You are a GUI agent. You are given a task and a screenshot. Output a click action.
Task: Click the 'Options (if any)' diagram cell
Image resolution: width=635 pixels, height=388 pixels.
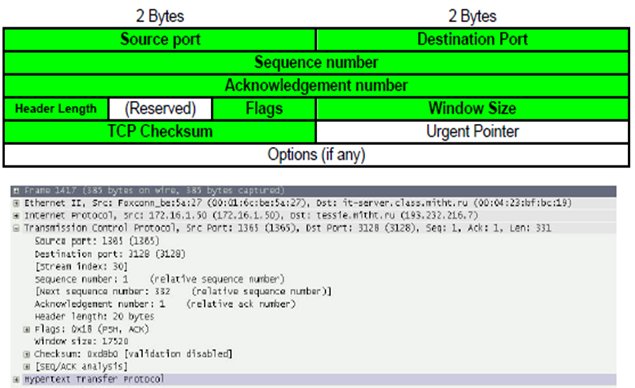tap(316, 155)
